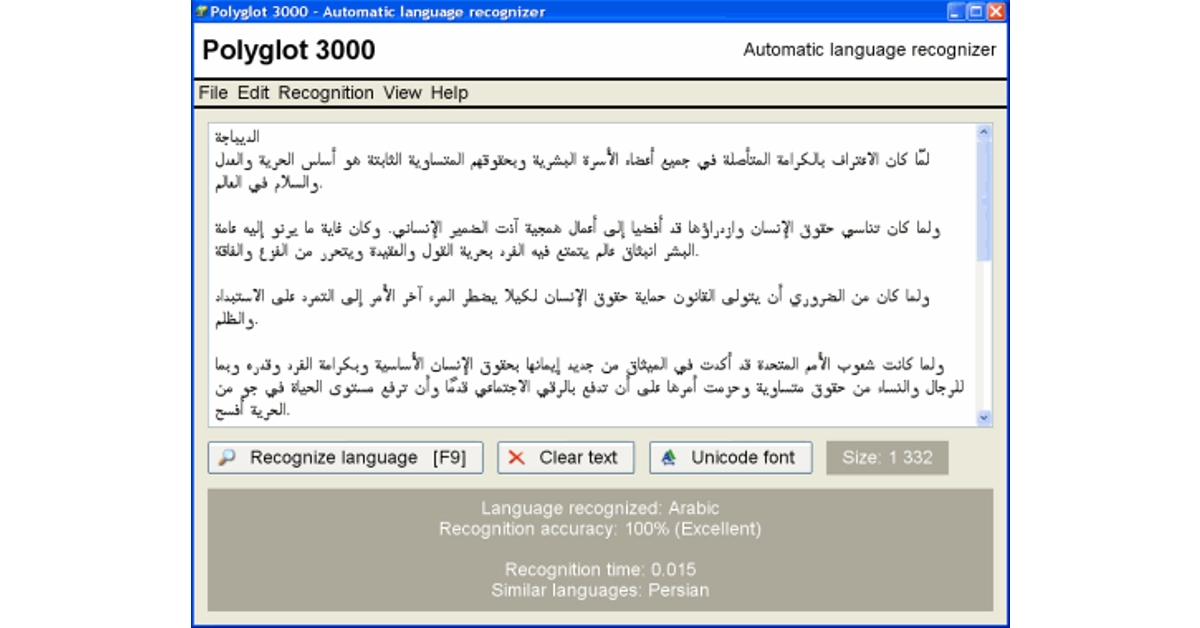
Task: Show the Help menu
Action: coord(449,93)
